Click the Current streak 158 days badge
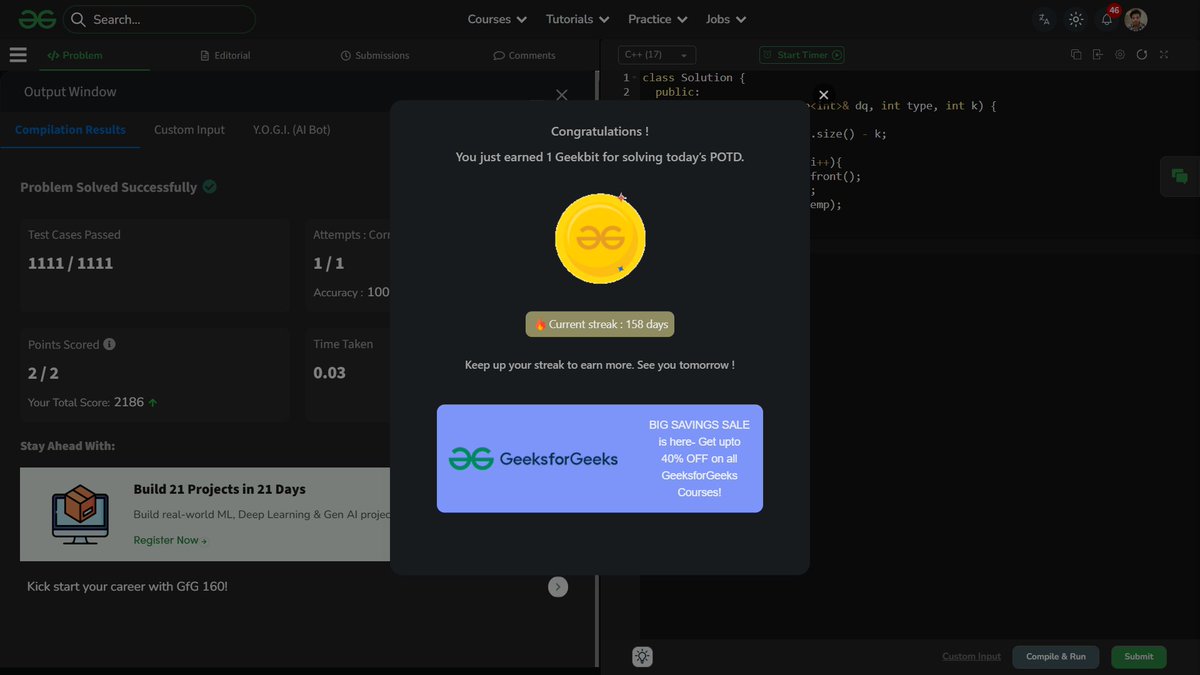The width and height of the screenshot is (1200, 675). pyautogui.click(x=600, y=324)
